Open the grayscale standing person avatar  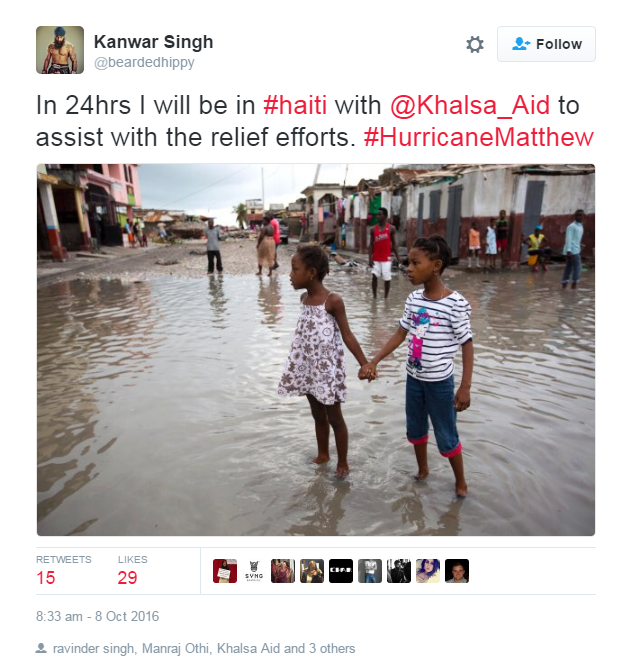(370, 571)
